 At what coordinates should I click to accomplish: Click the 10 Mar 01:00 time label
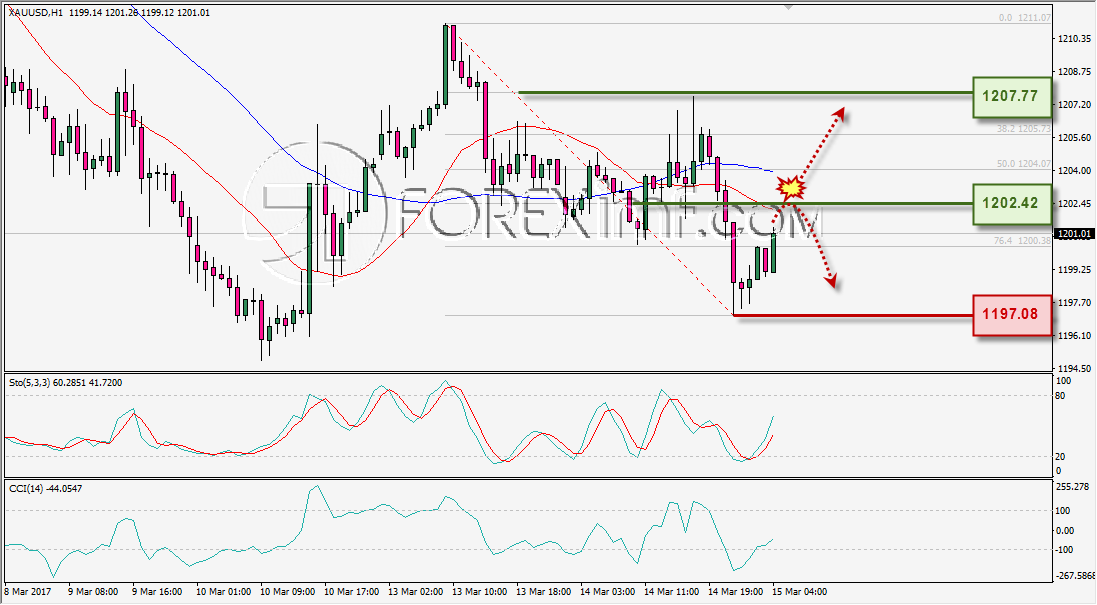[223, 592]
